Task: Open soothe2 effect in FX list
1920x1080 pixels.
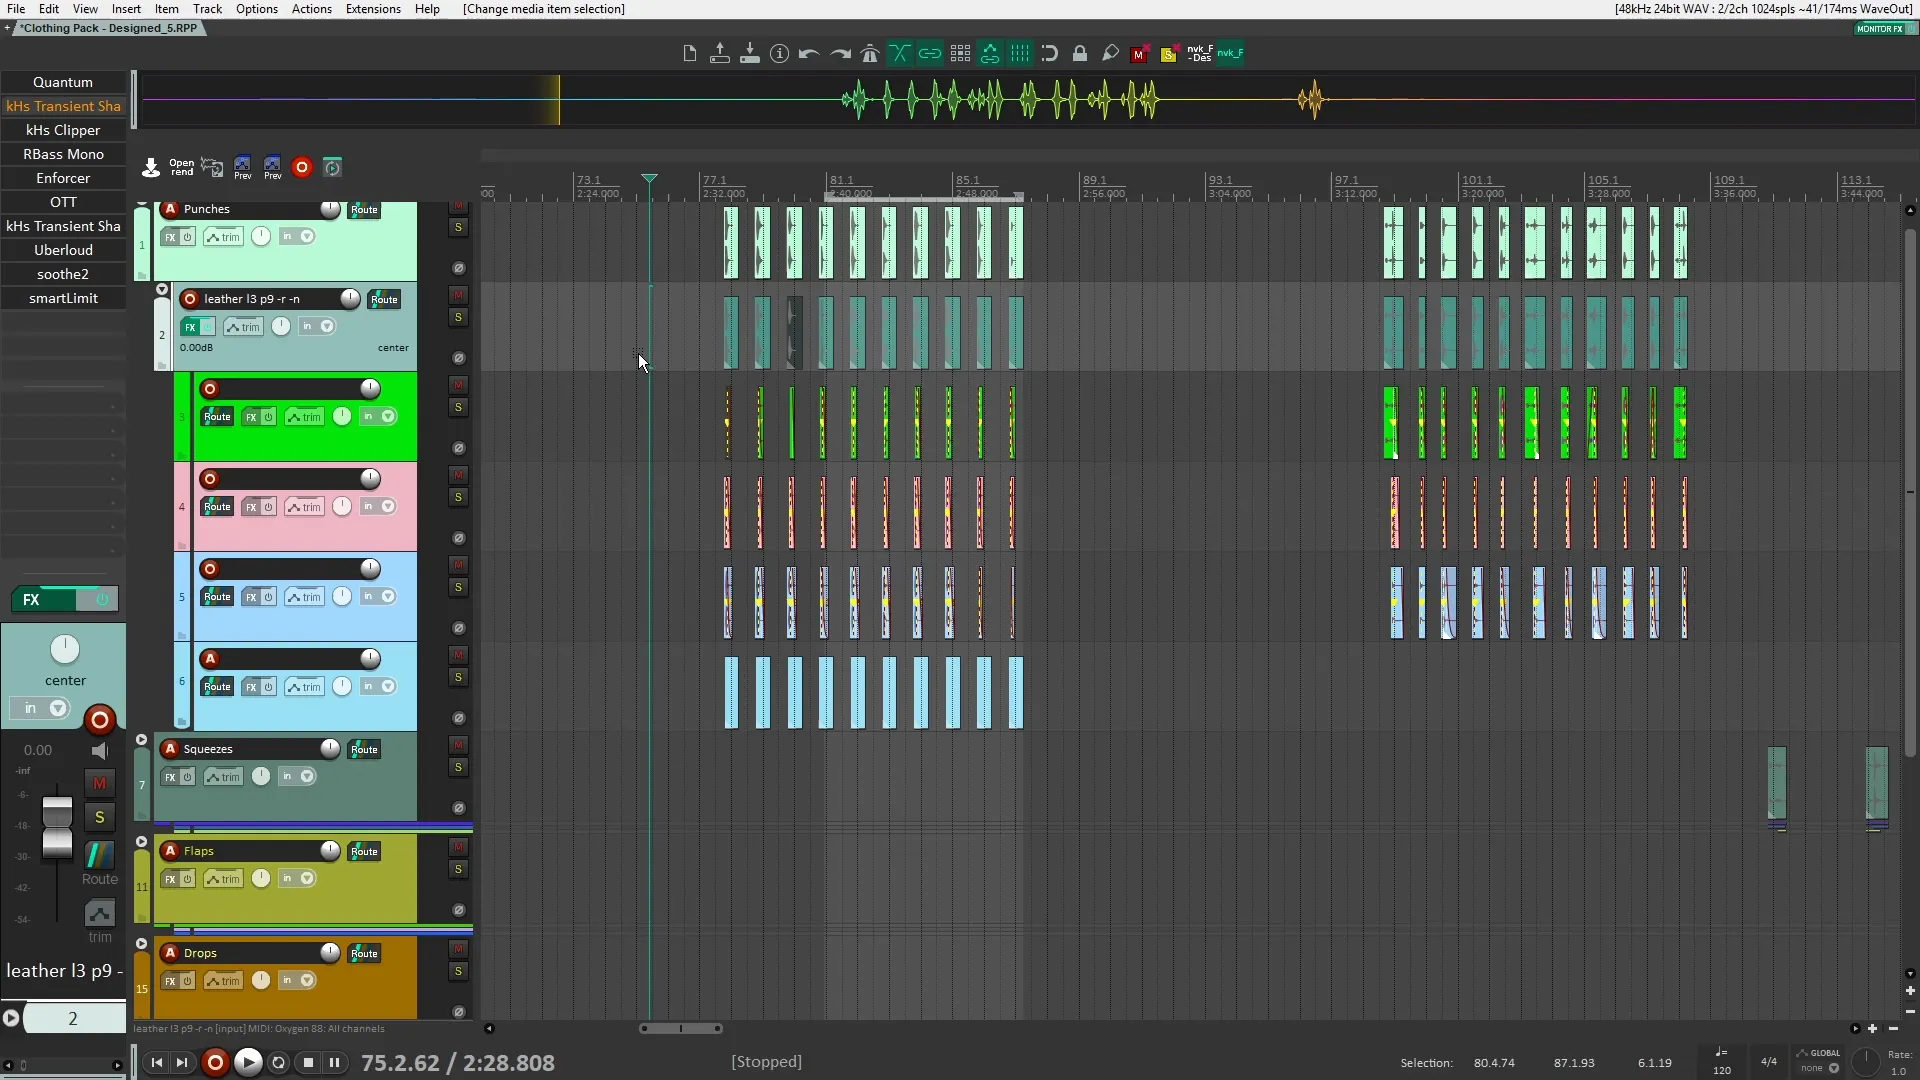Action: (63, 274)
